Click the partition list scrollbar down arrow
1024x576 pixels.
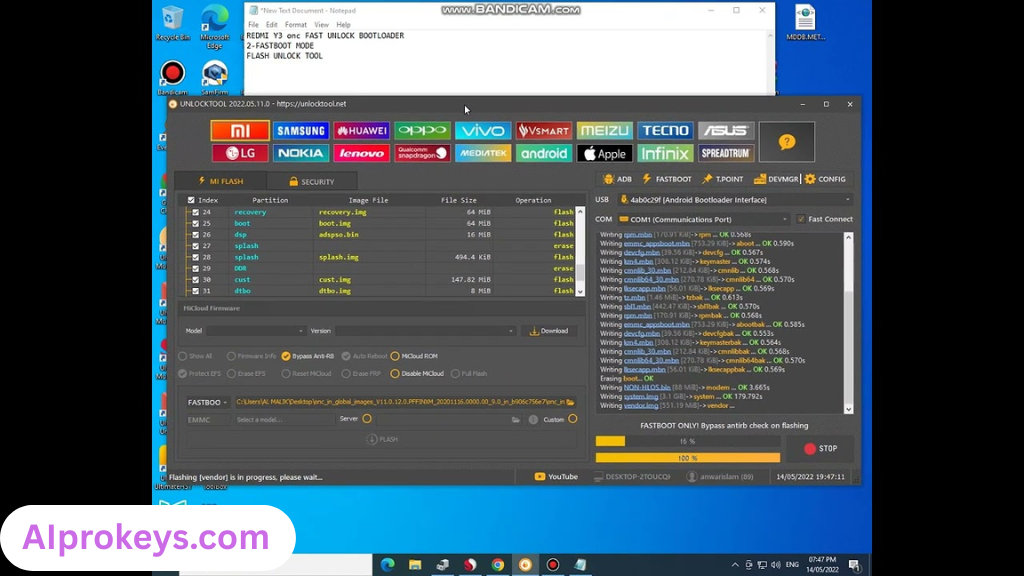pos(580,292)
